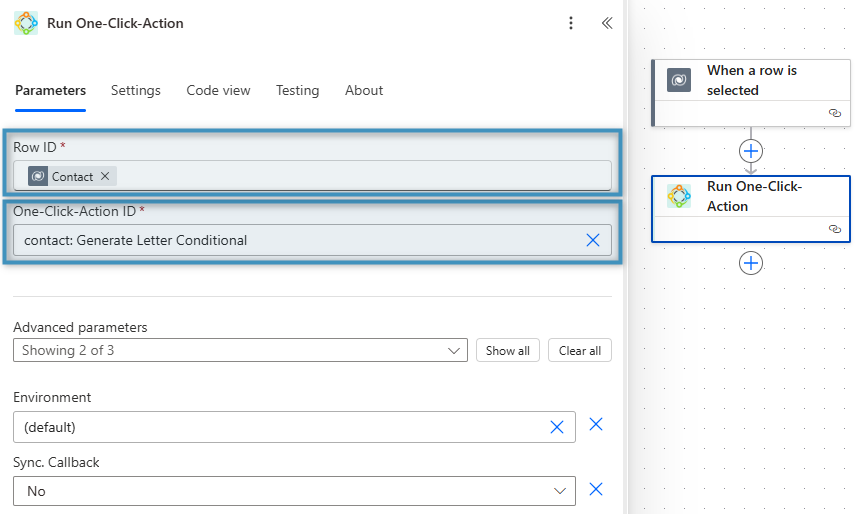Select the When a row is selected trigger
The width and height of the screenshot is (862, 514).
[750, 81]
